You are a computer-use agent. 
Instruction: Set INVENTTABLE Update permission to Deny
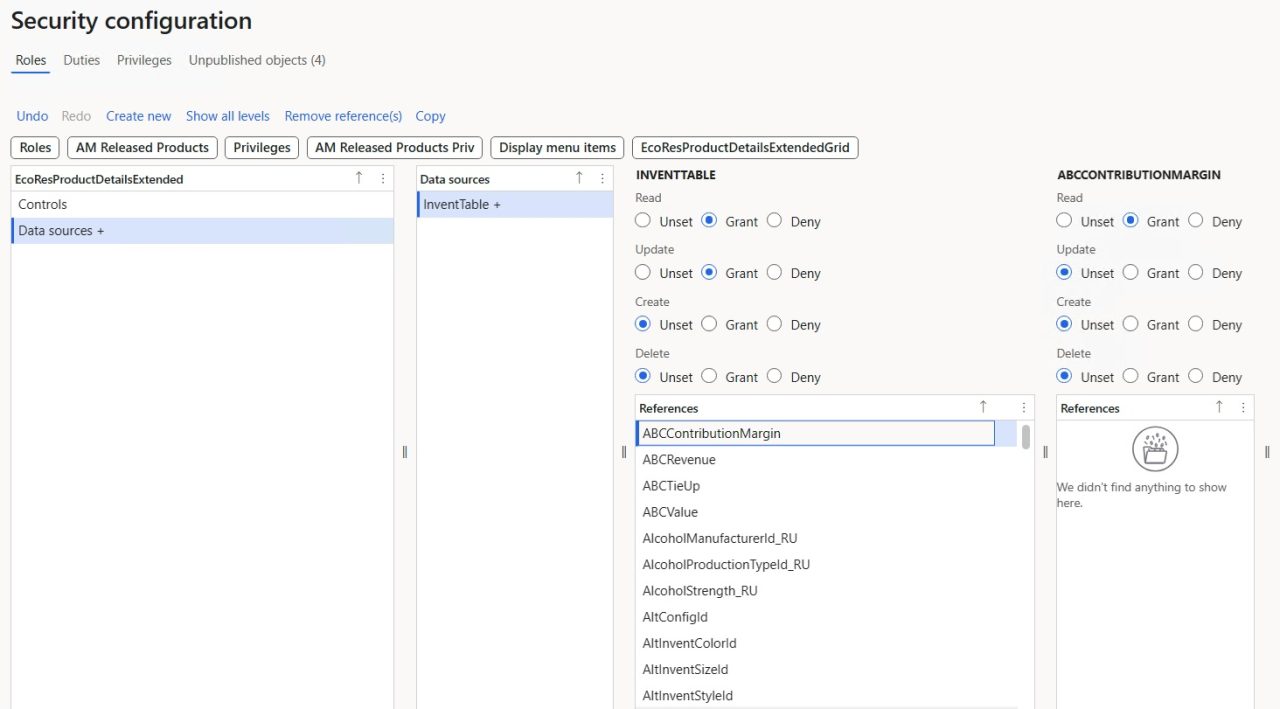click(x=774, y=272)
